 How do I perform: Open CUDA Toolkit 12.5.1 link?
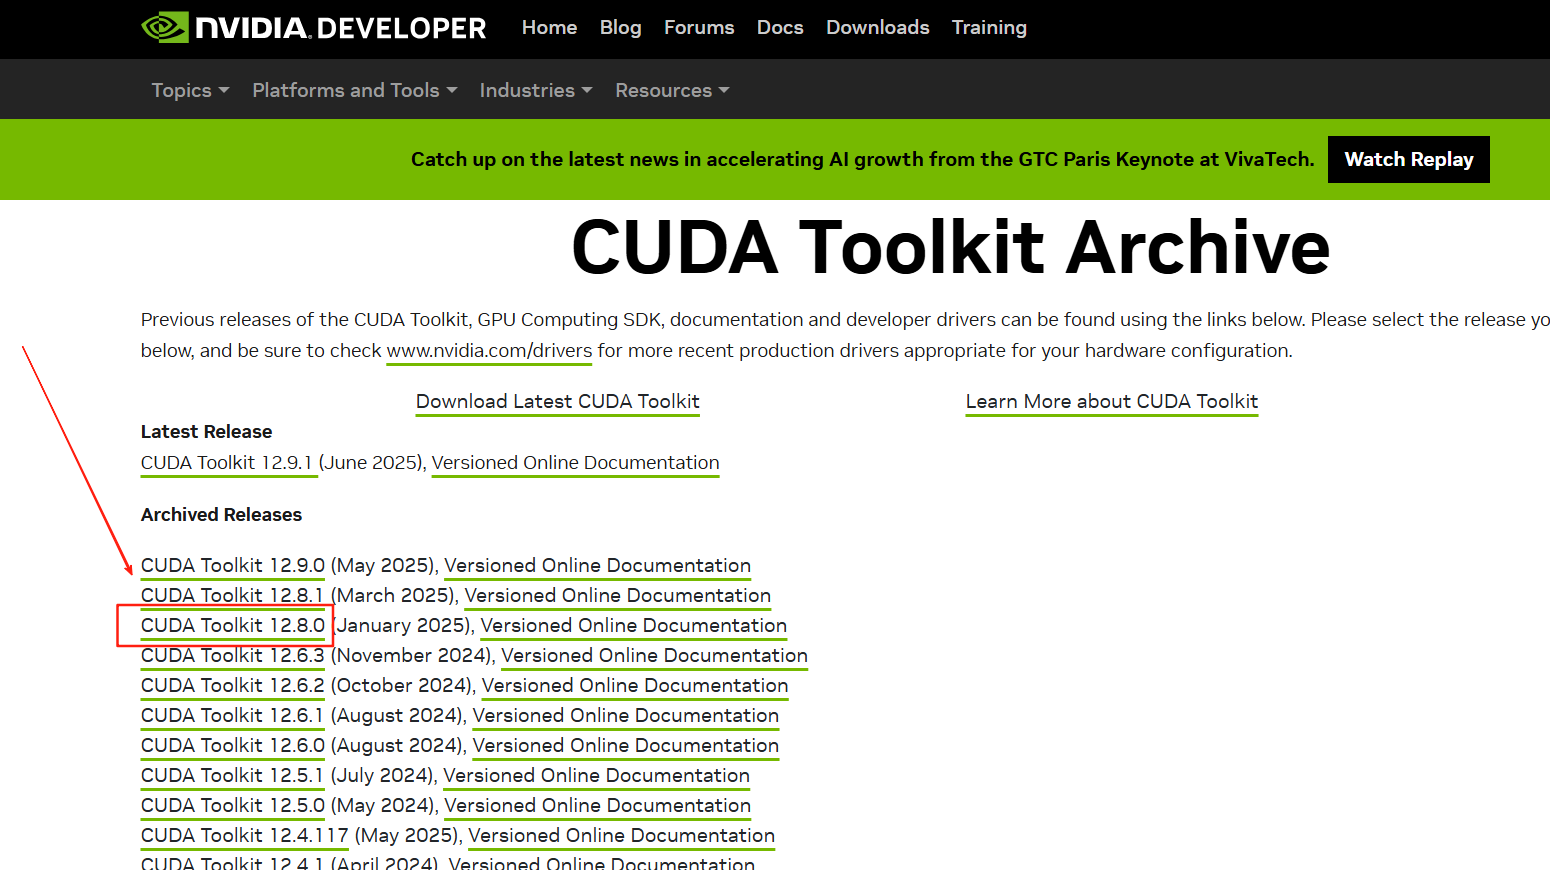[232, 776]
